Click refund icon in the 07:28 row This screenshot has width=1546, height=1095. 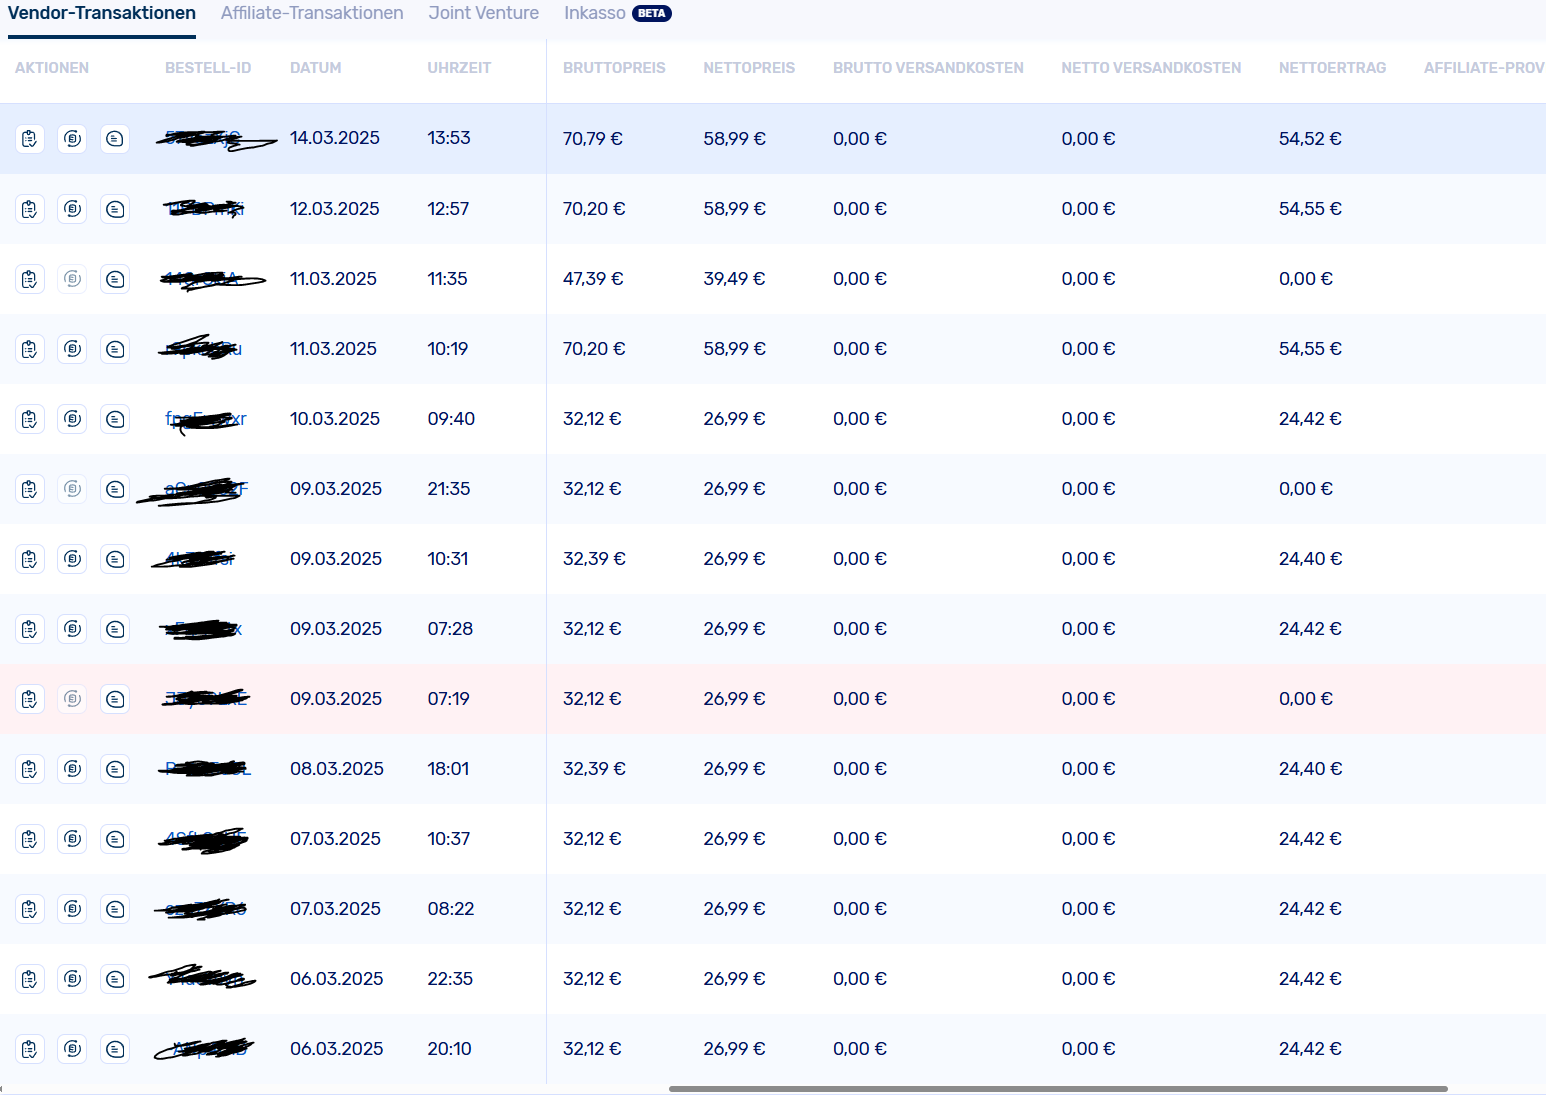(72, 629)
